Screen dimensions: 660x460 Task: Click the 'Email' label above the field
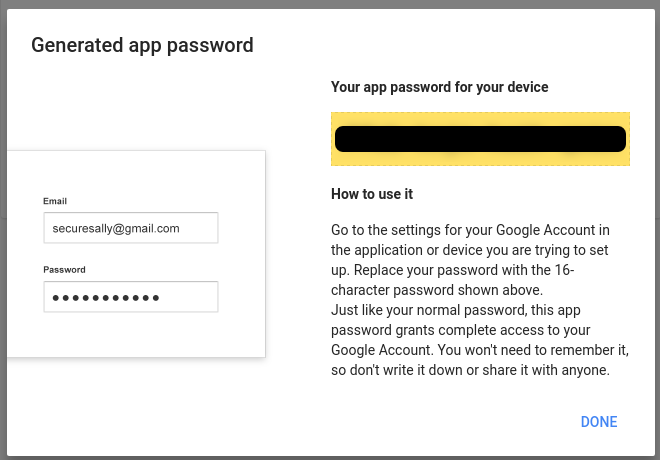click(55, 201)
